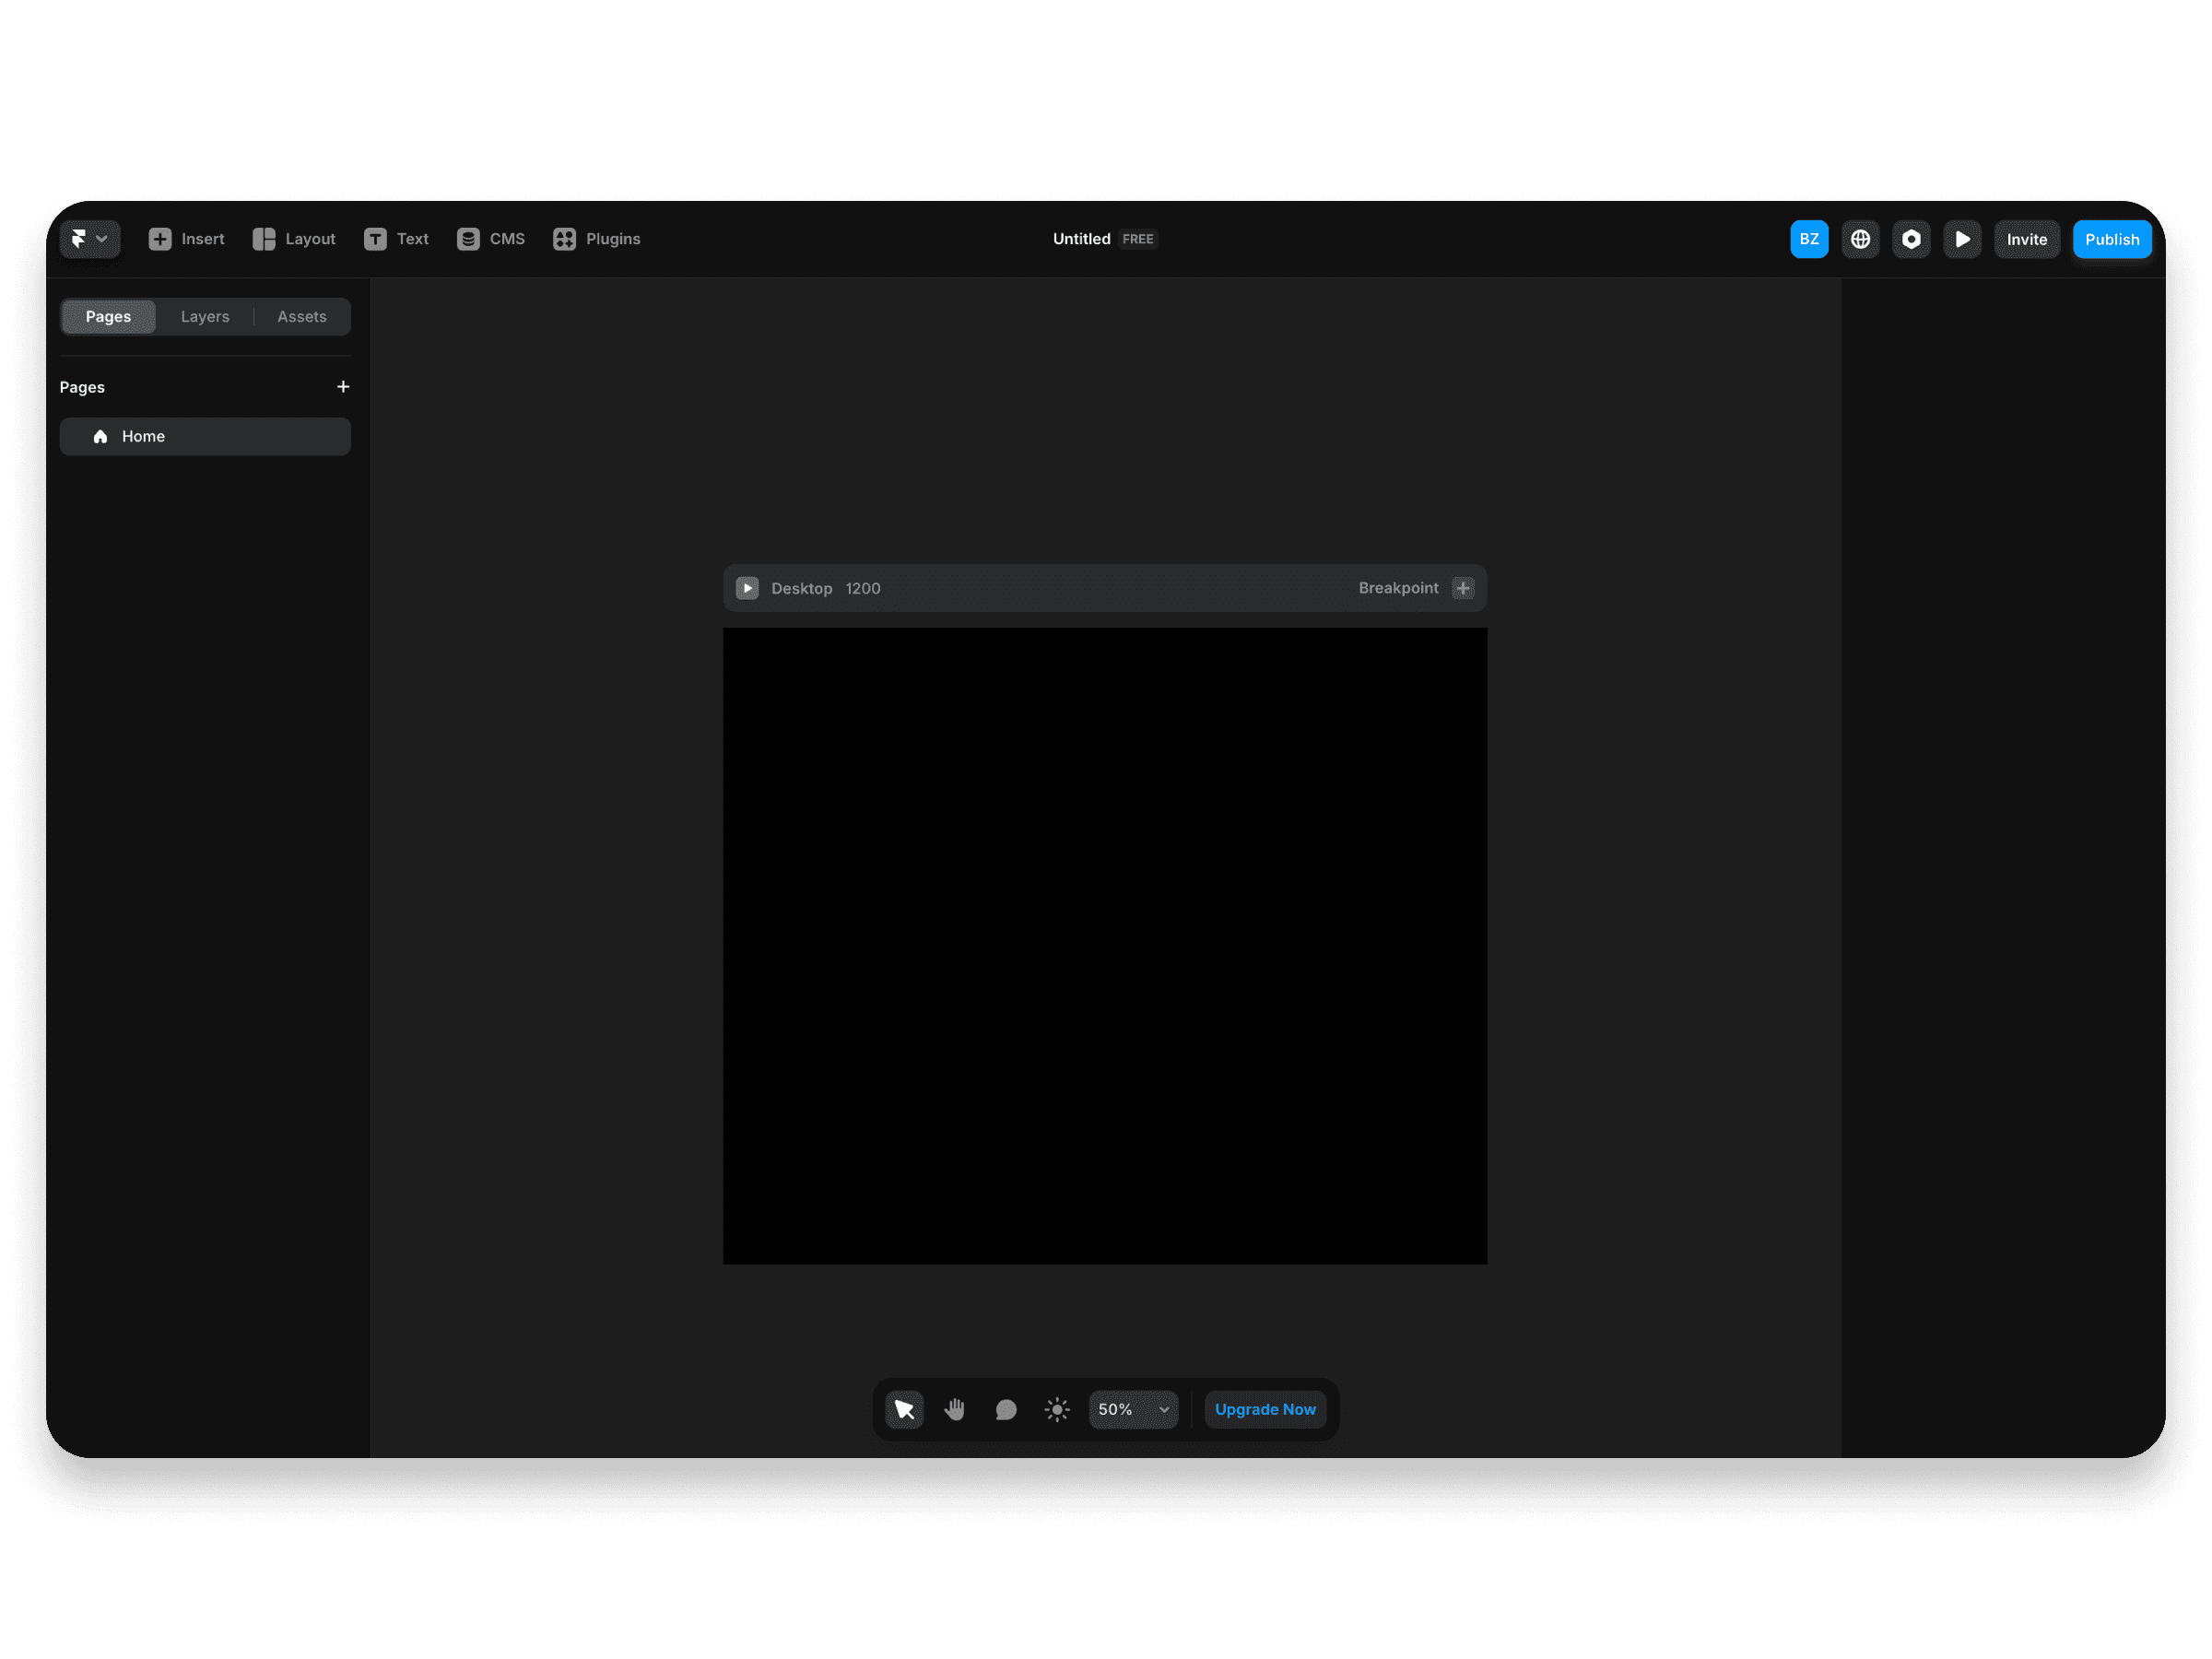Add a new page with plus icon
Screen dimensions: 2212x1659
click(x=343, y=386)
